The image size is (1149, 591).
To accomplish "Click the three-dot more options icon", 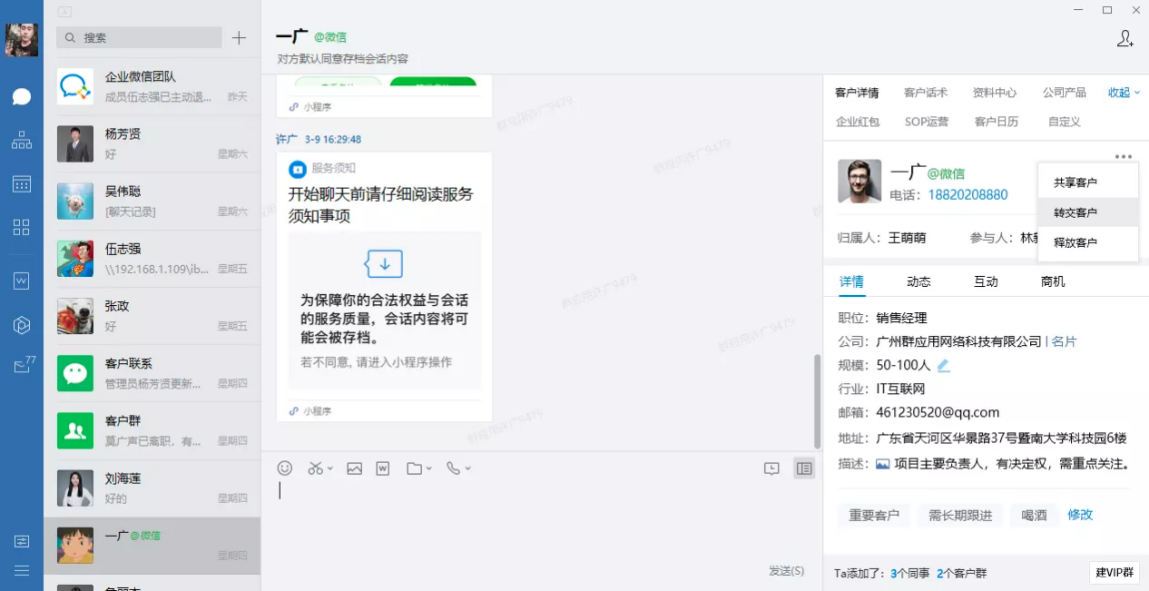I will point(1123,156).
